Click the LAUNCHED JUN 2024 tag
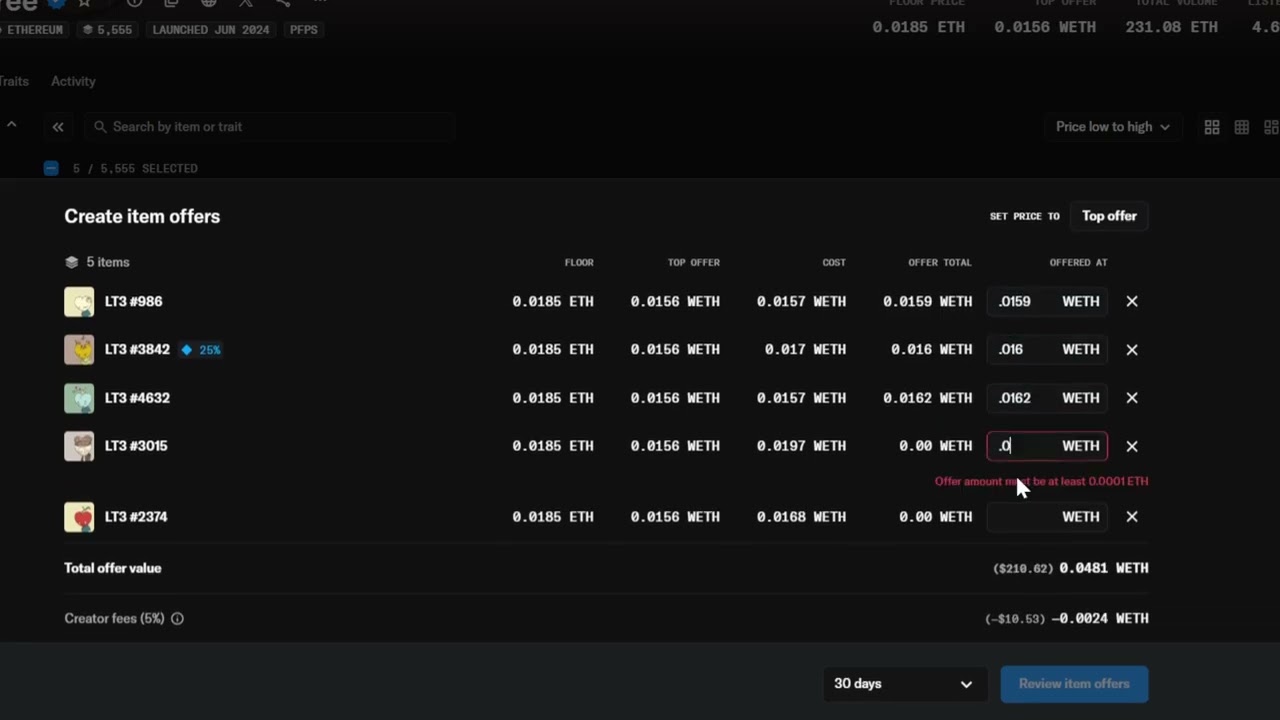The image size is (1280, 720). [211, 30]
